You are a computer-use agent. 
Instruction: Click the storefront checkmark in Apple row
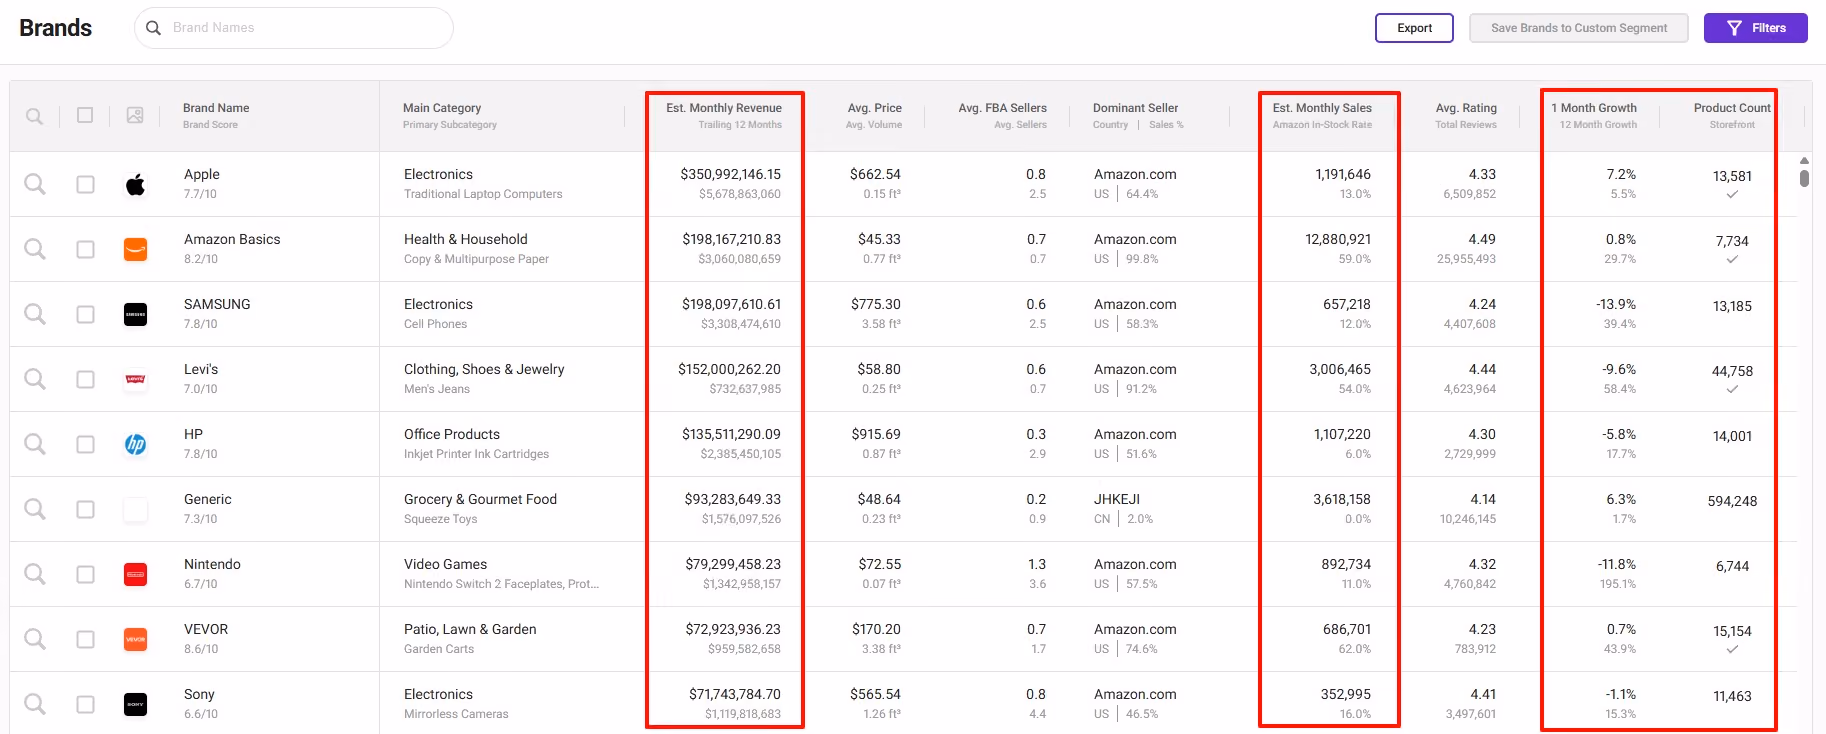[x=1732, y=194]
